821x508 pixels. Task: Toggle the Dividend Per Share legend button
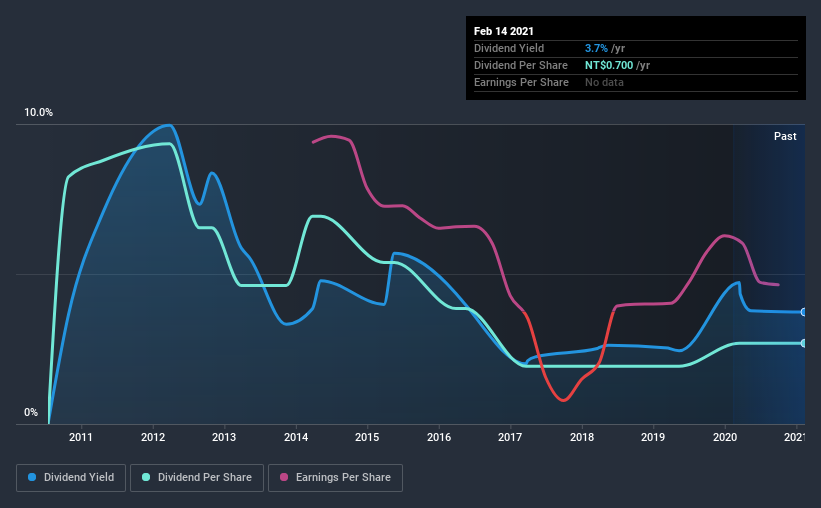197,478
